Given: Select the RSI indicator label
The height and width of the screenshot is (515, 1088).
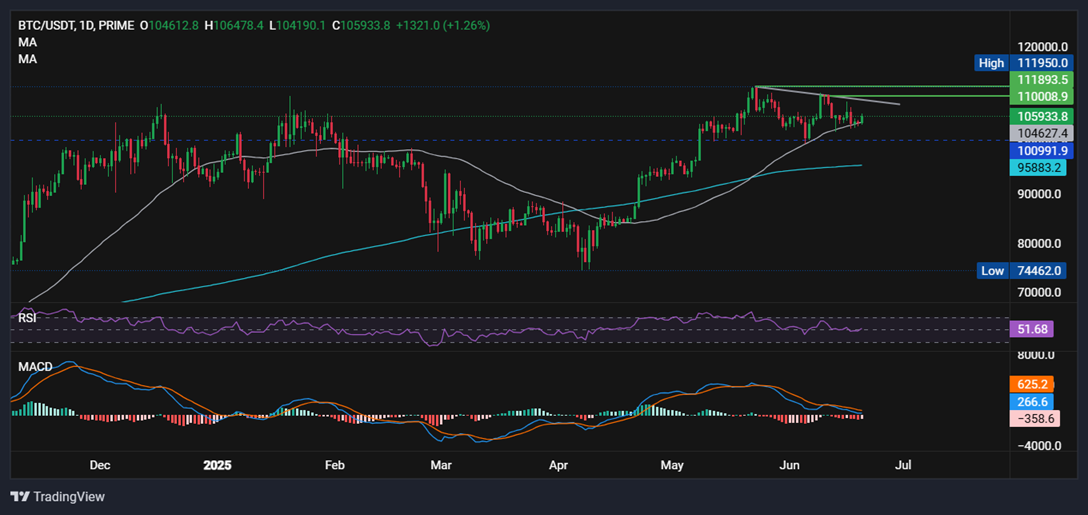Looking at the screenshot, I should click(x=28, y=318).
